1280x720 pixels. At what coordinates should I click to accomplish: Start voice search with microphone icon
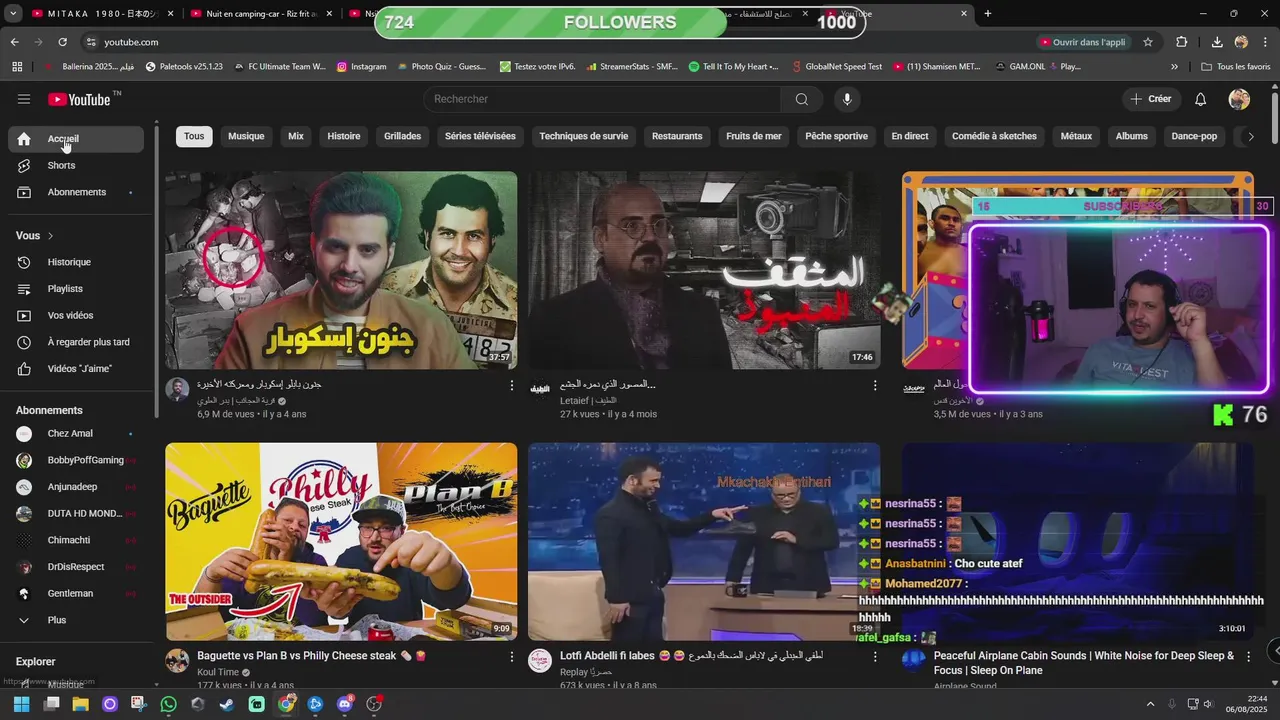(847, 99)
